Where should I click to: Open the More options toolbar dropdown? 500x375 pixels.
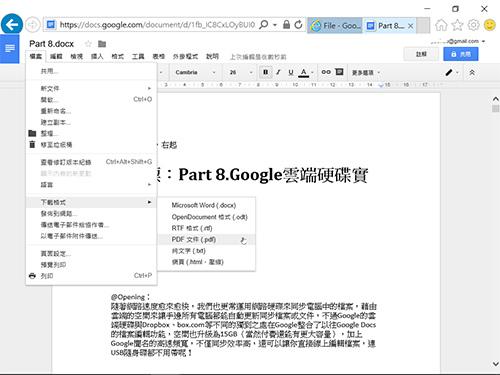366,72
